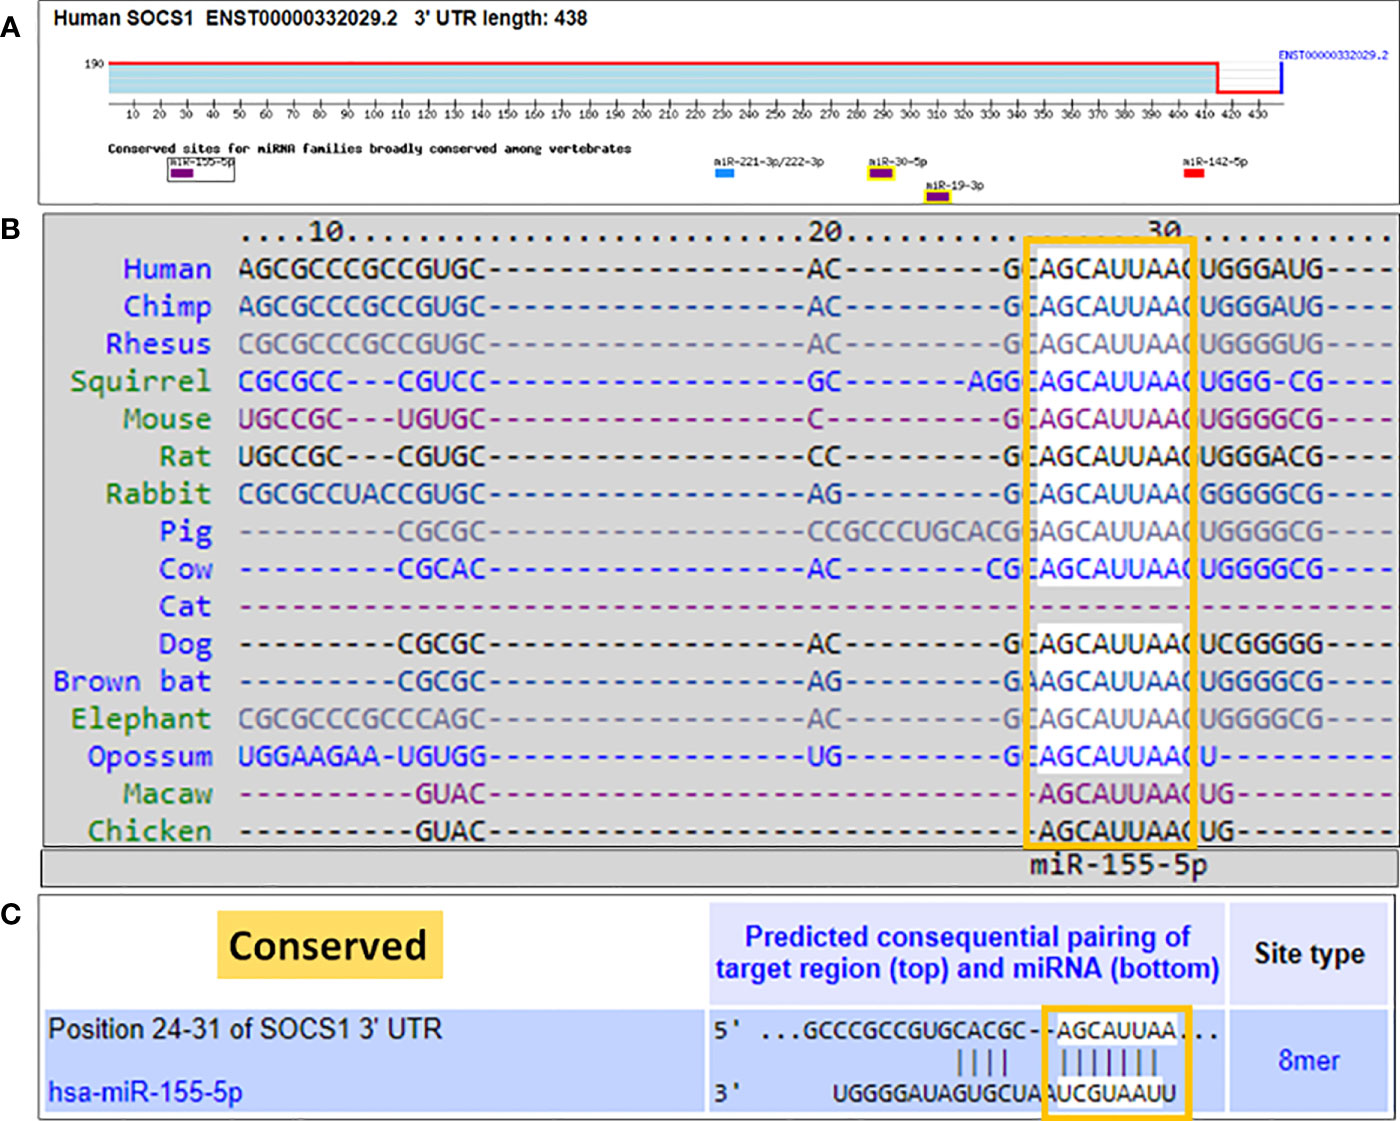The width and height of the screenshot is (1400, 1121).
Task: Select the Cat species label
Action: pyautogui.click(x=185, y=607)
